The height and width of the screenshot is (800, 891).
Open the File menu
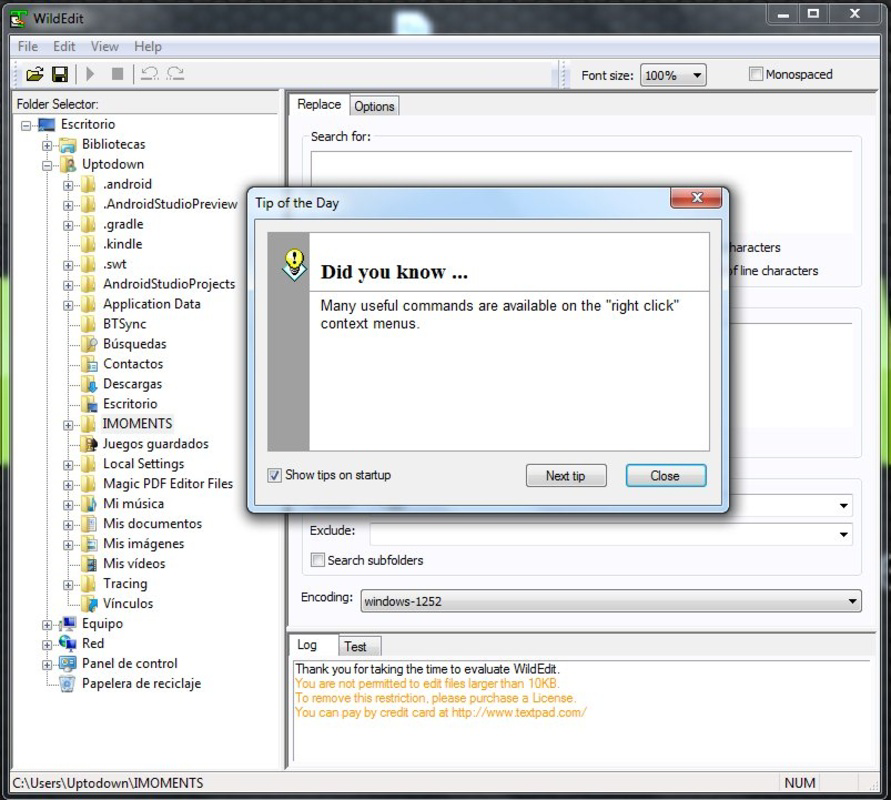28,47
